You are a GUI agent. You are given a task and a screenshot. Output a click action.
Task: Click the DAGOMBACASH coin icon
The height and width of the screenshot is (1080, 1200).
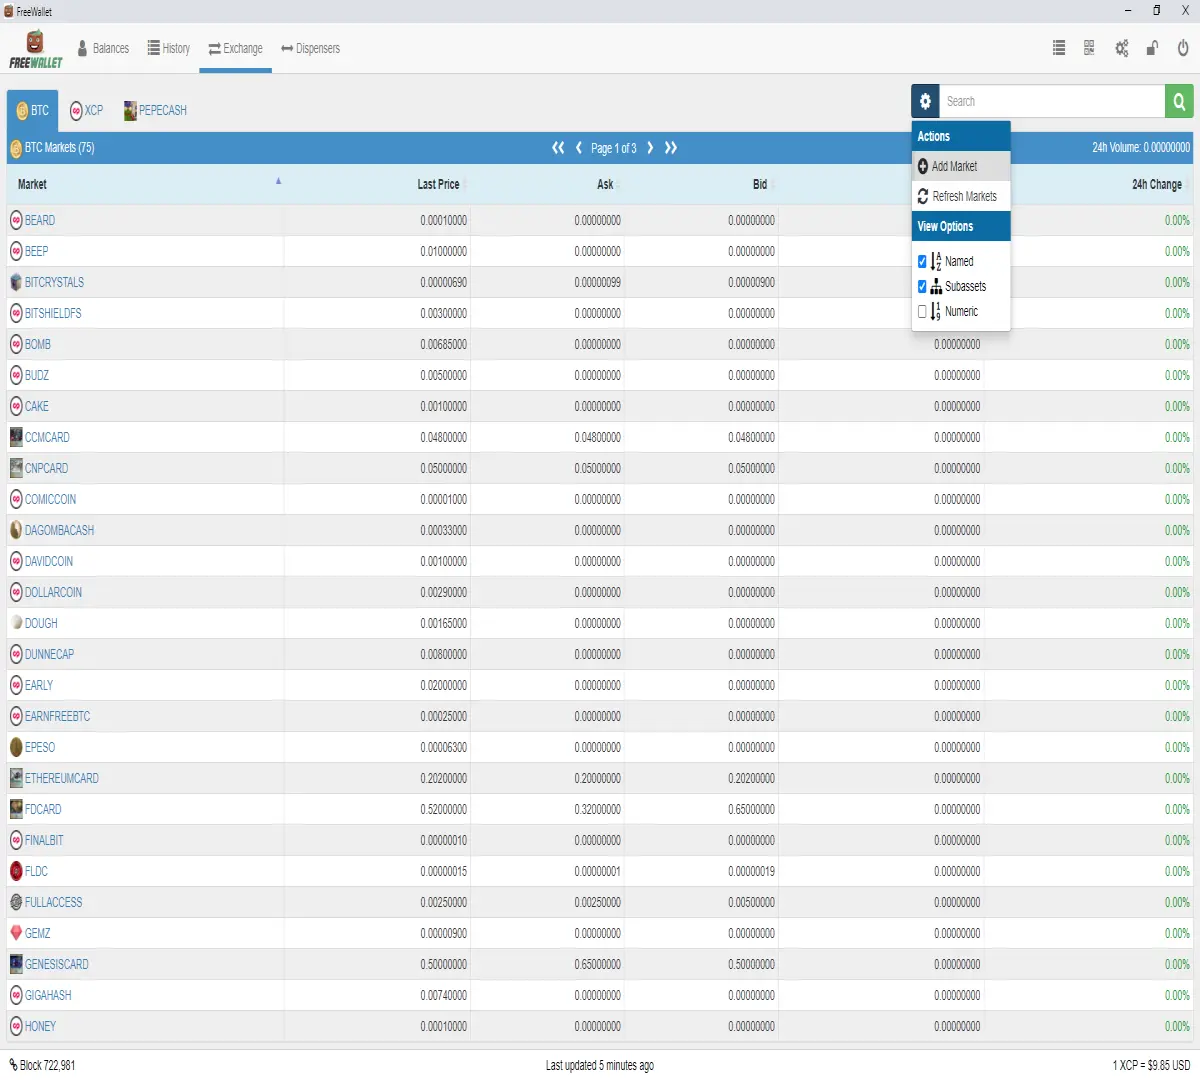pyautogui.click(x=16, y=530)
